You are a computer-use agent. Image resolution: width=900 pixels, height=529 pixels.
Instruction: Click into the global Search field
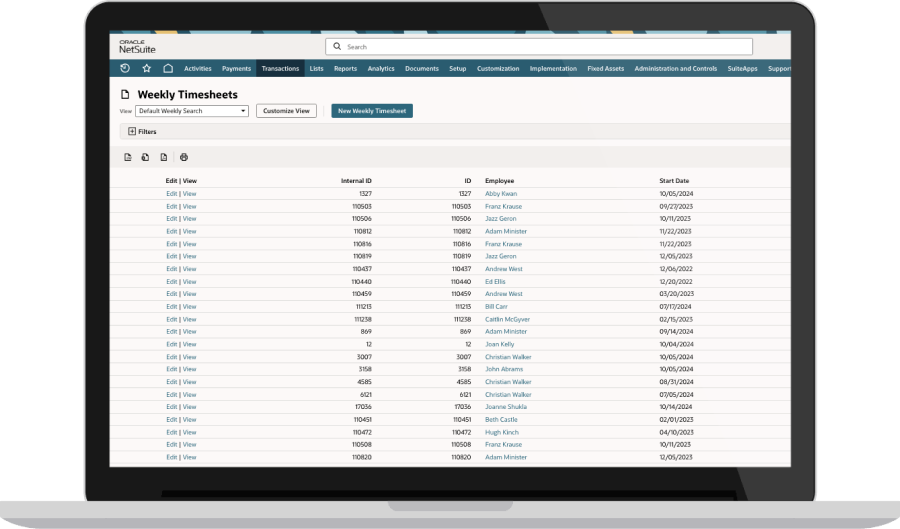pos(540,47)
